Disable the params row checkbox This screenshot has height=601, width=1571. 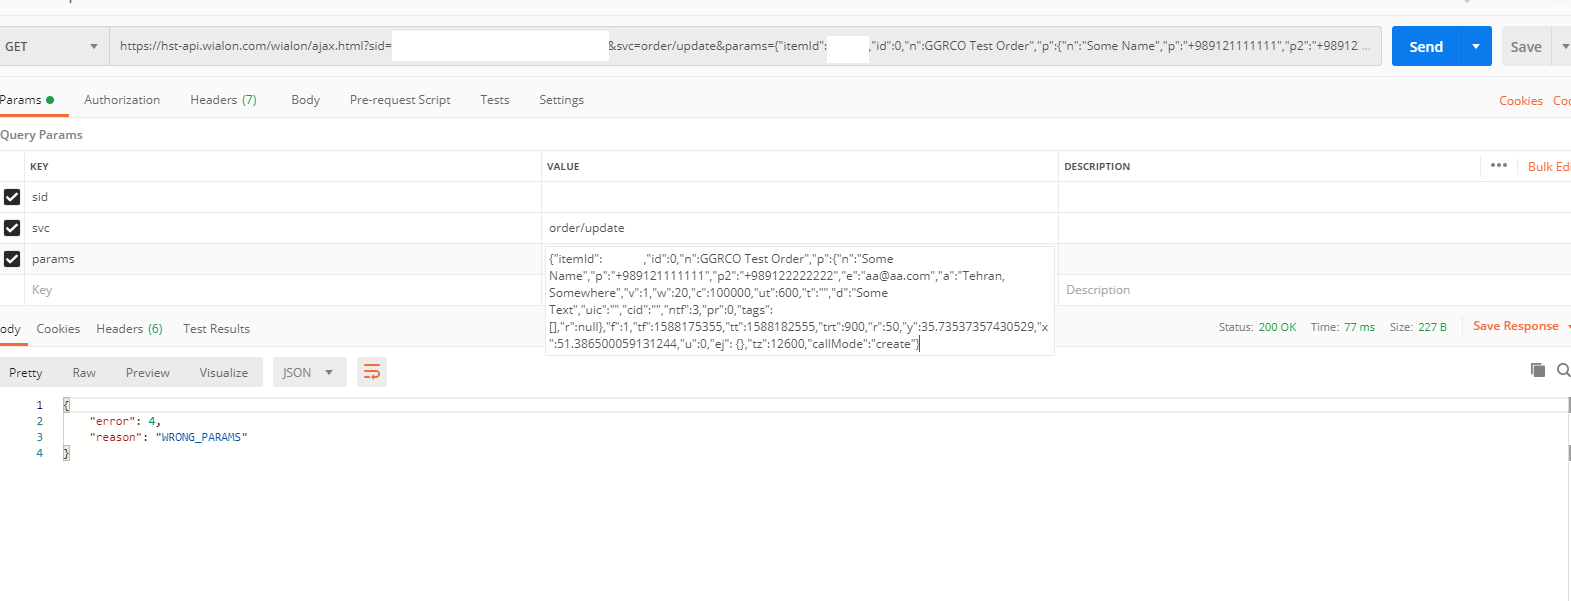[12, 259]
